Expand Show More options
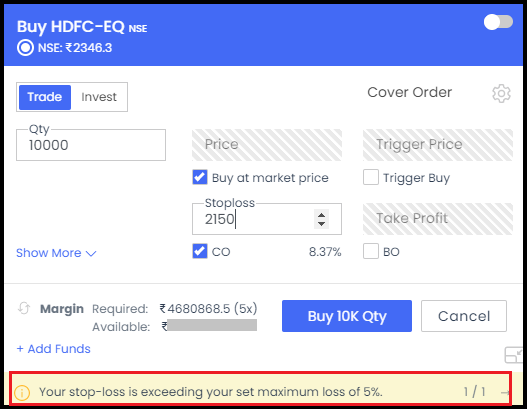This screenshot has width=527, height=409. (56, 253)
